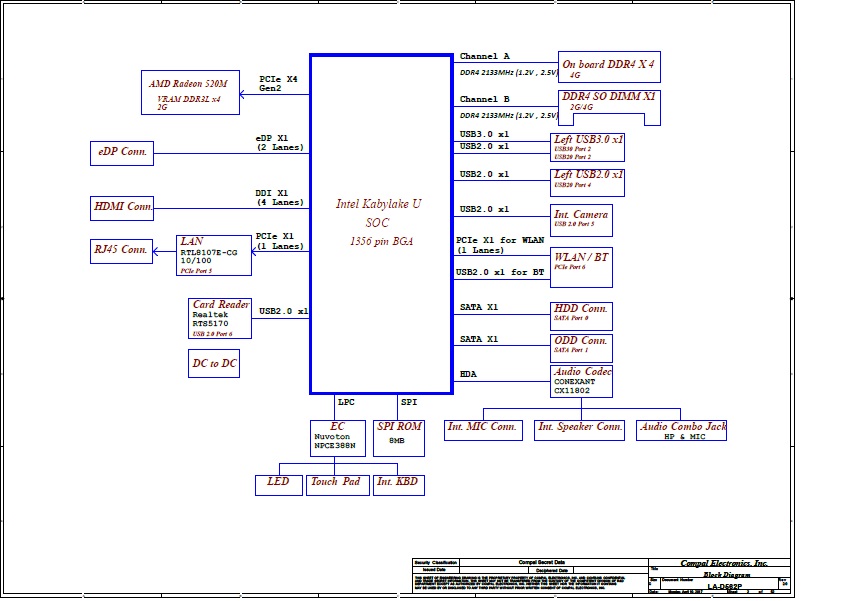Select Compal Electronics, Inc. in title block
Viewport: 851px width, 601px height.
click(724, 563)
